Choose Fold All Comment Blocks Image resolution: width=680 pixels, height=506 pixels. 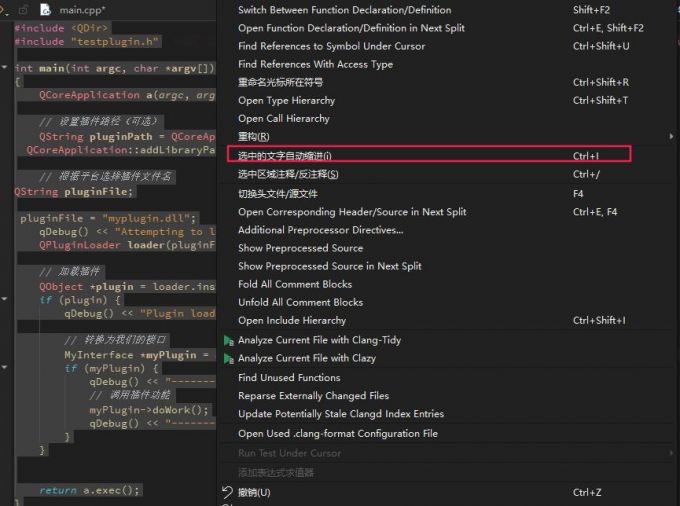294,284
